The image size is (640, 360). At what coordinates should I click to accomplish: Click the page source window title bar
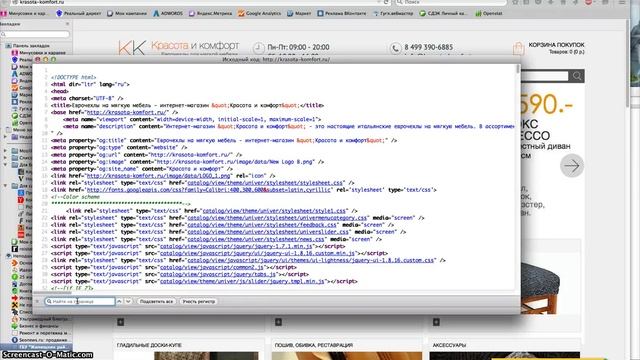(276, 60)
